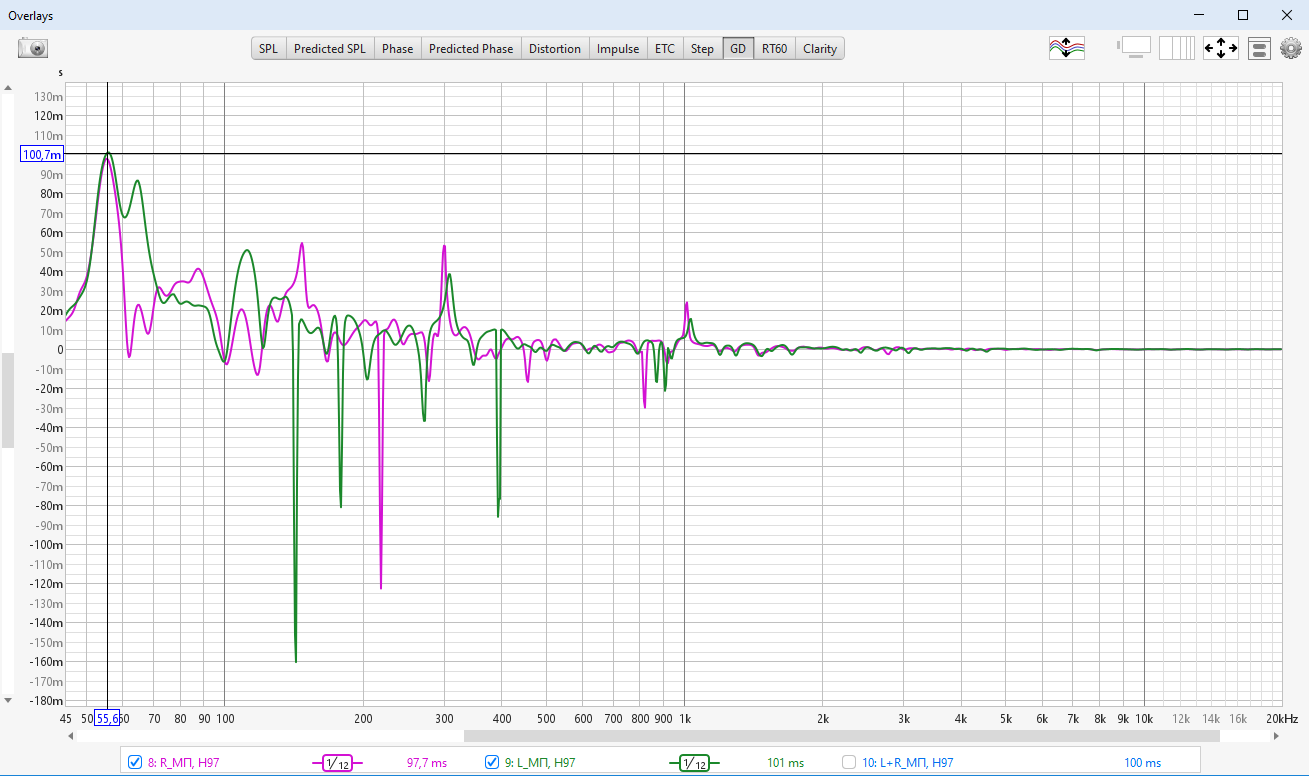
Task: Click the green 1/12 smoothing icon
Action: tap(689, 763)
